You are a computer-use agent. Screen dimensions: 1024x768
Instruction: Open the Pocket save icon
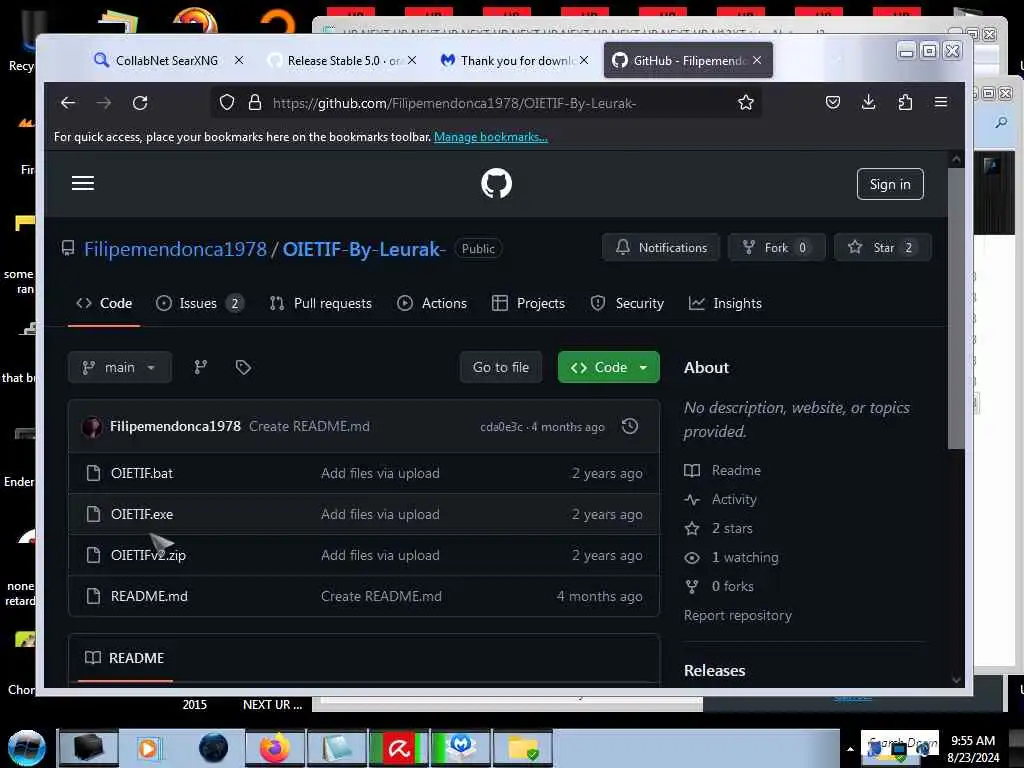coord(833,102)
